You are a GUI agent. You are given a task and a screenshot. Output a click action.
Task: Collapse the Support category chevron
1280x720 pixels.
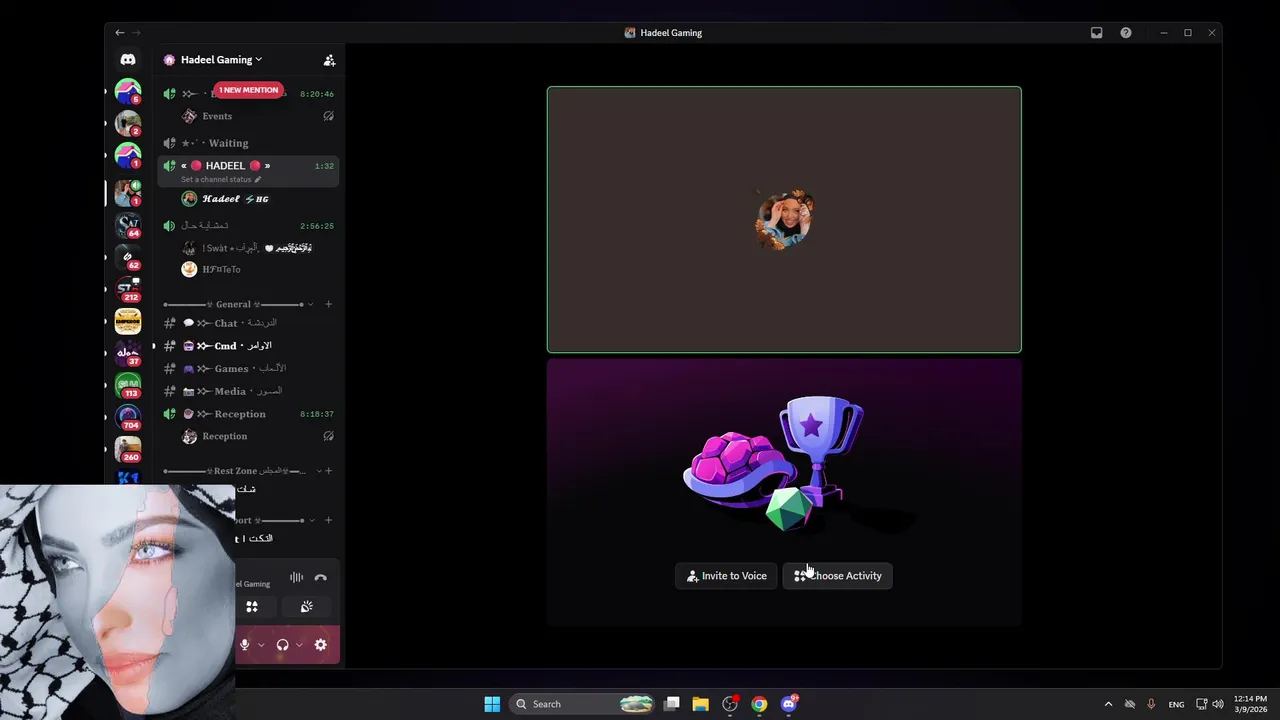tap(311, 520)
